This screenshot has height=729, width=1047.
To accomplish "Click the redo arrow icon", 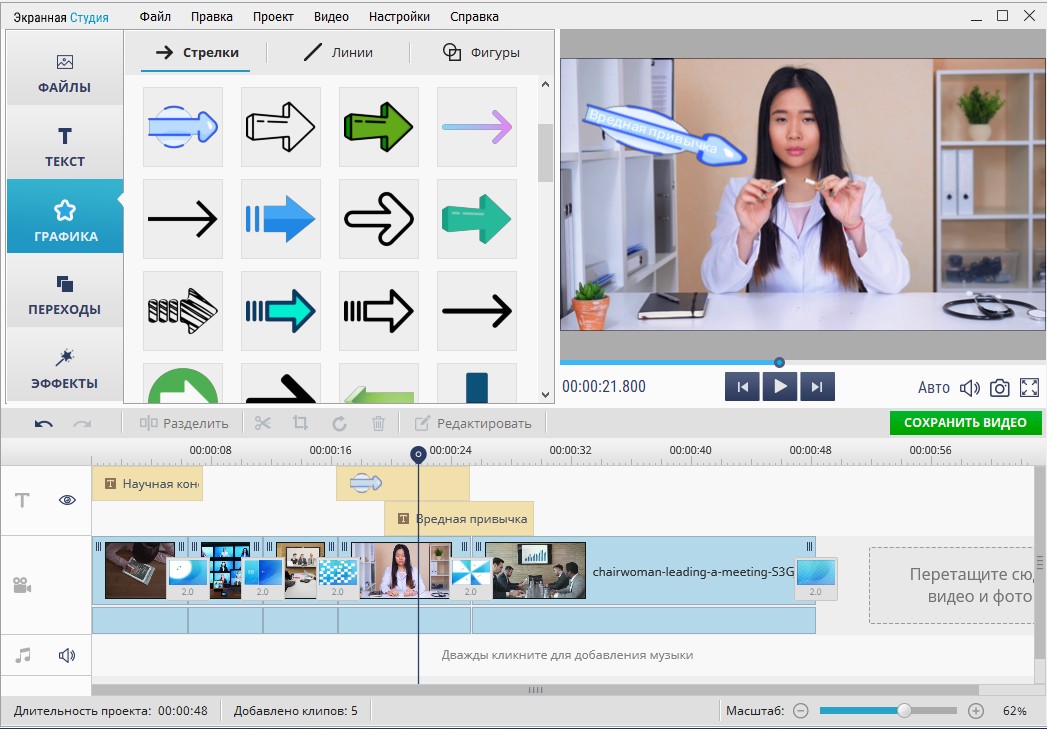I will point(82,424).
